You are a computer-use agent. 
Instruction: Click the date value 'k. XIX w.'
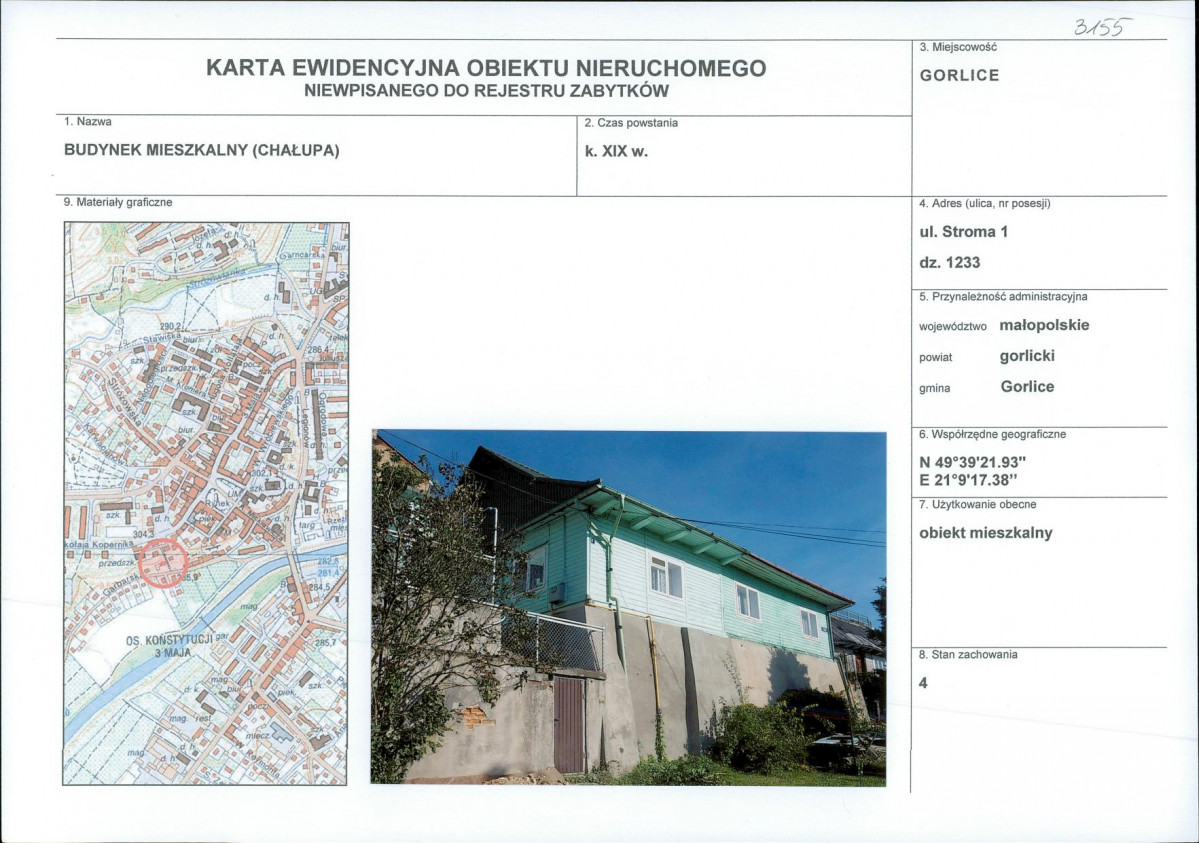coord(616,151)
